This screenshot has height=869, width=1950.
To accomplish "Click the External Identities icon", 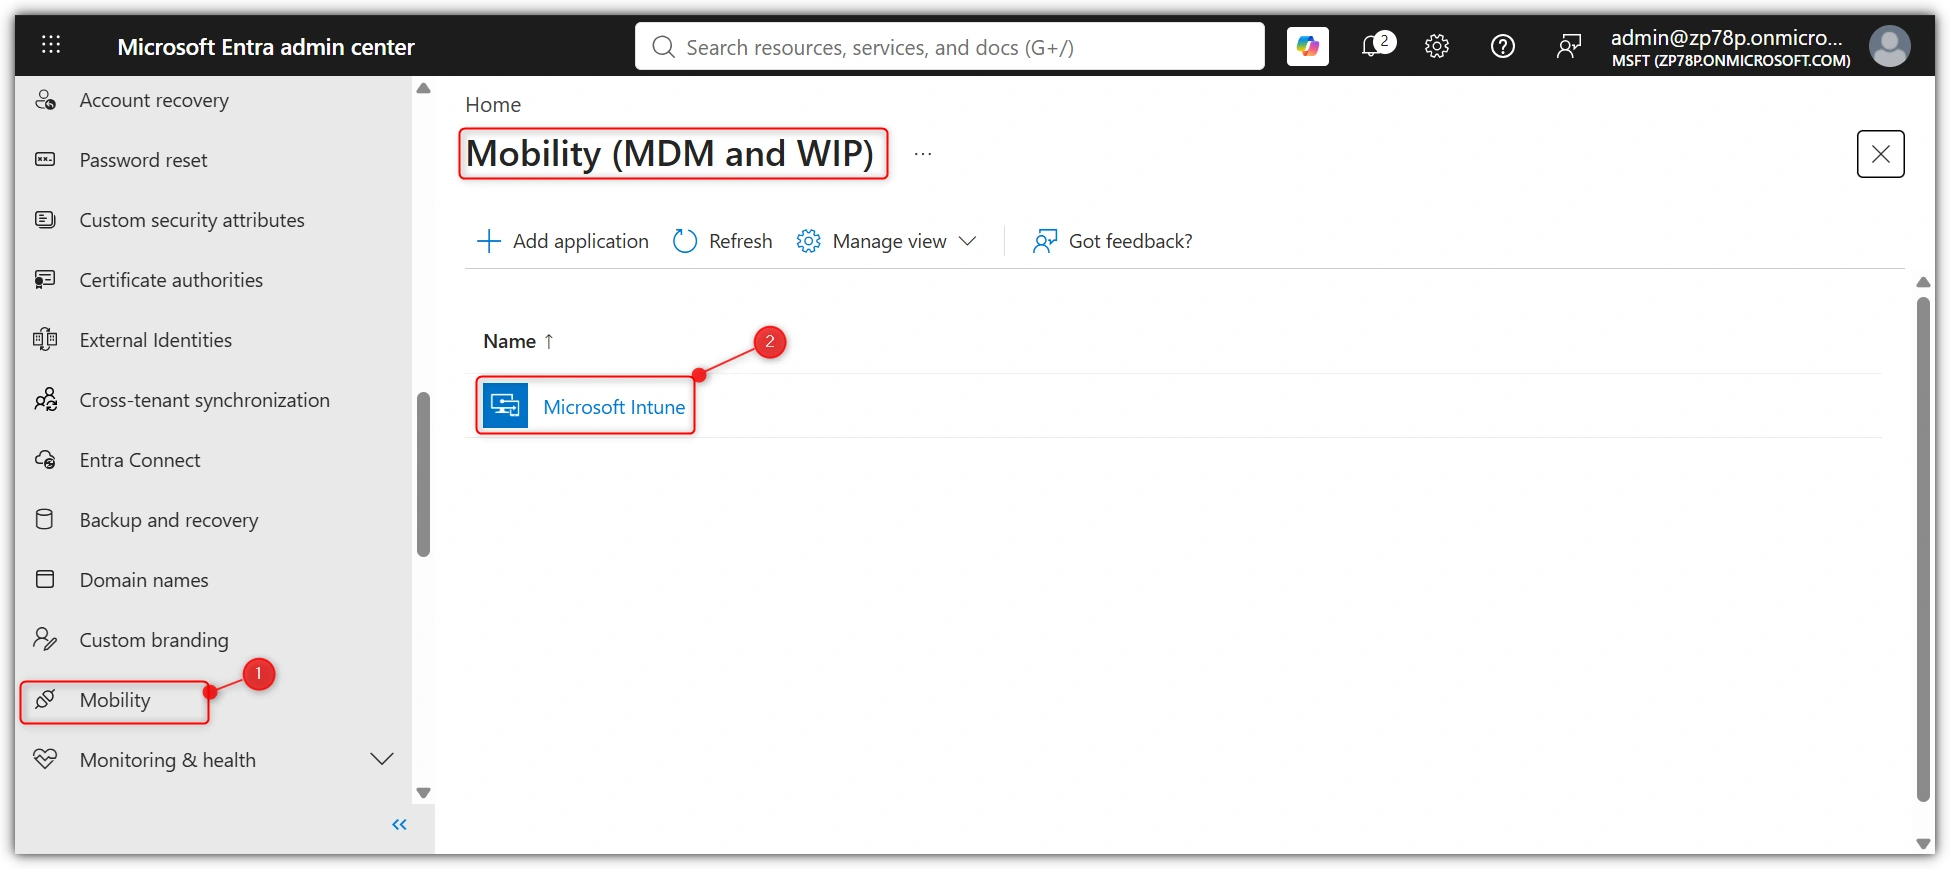I will tap(45, 340).
